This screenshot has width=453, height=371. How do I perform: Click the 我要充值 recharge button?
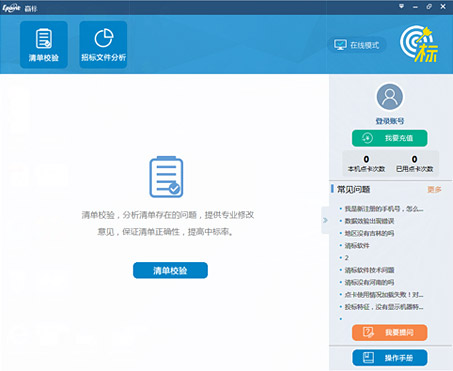tap(390, 138)
